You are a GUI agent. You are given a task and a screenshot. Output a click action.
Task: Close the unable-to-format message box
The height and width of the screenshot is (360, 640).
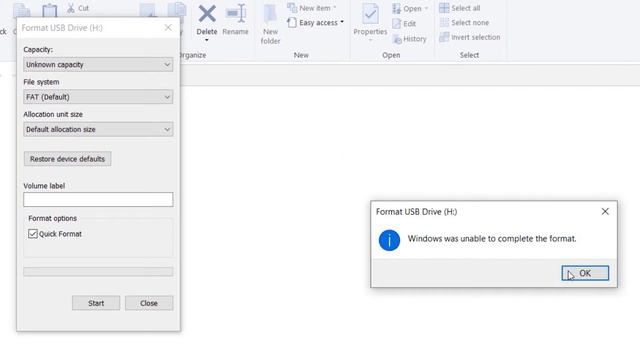point(605,211)
